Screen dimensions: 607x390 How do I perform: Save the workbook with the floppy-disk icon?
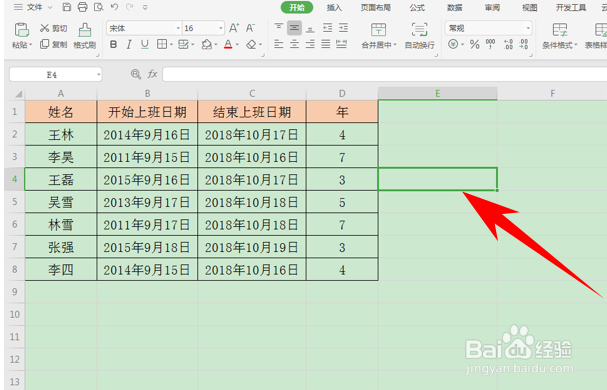(67, 7)
